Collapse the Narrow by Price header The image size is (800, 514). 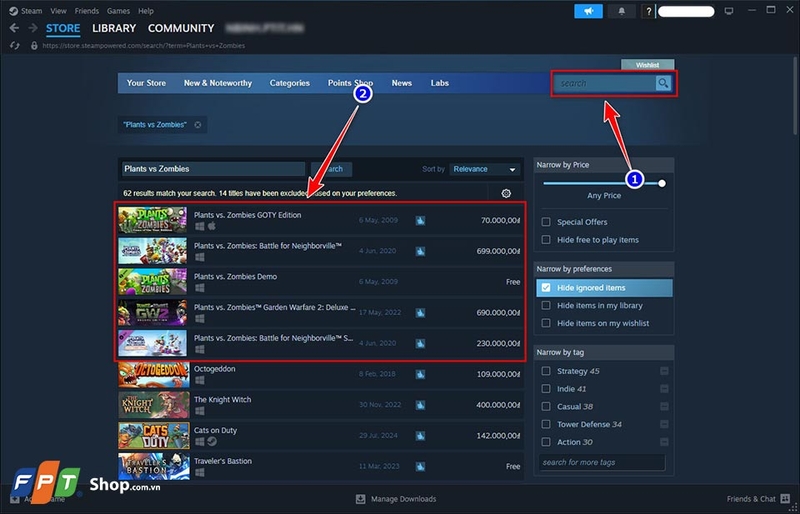604,165
